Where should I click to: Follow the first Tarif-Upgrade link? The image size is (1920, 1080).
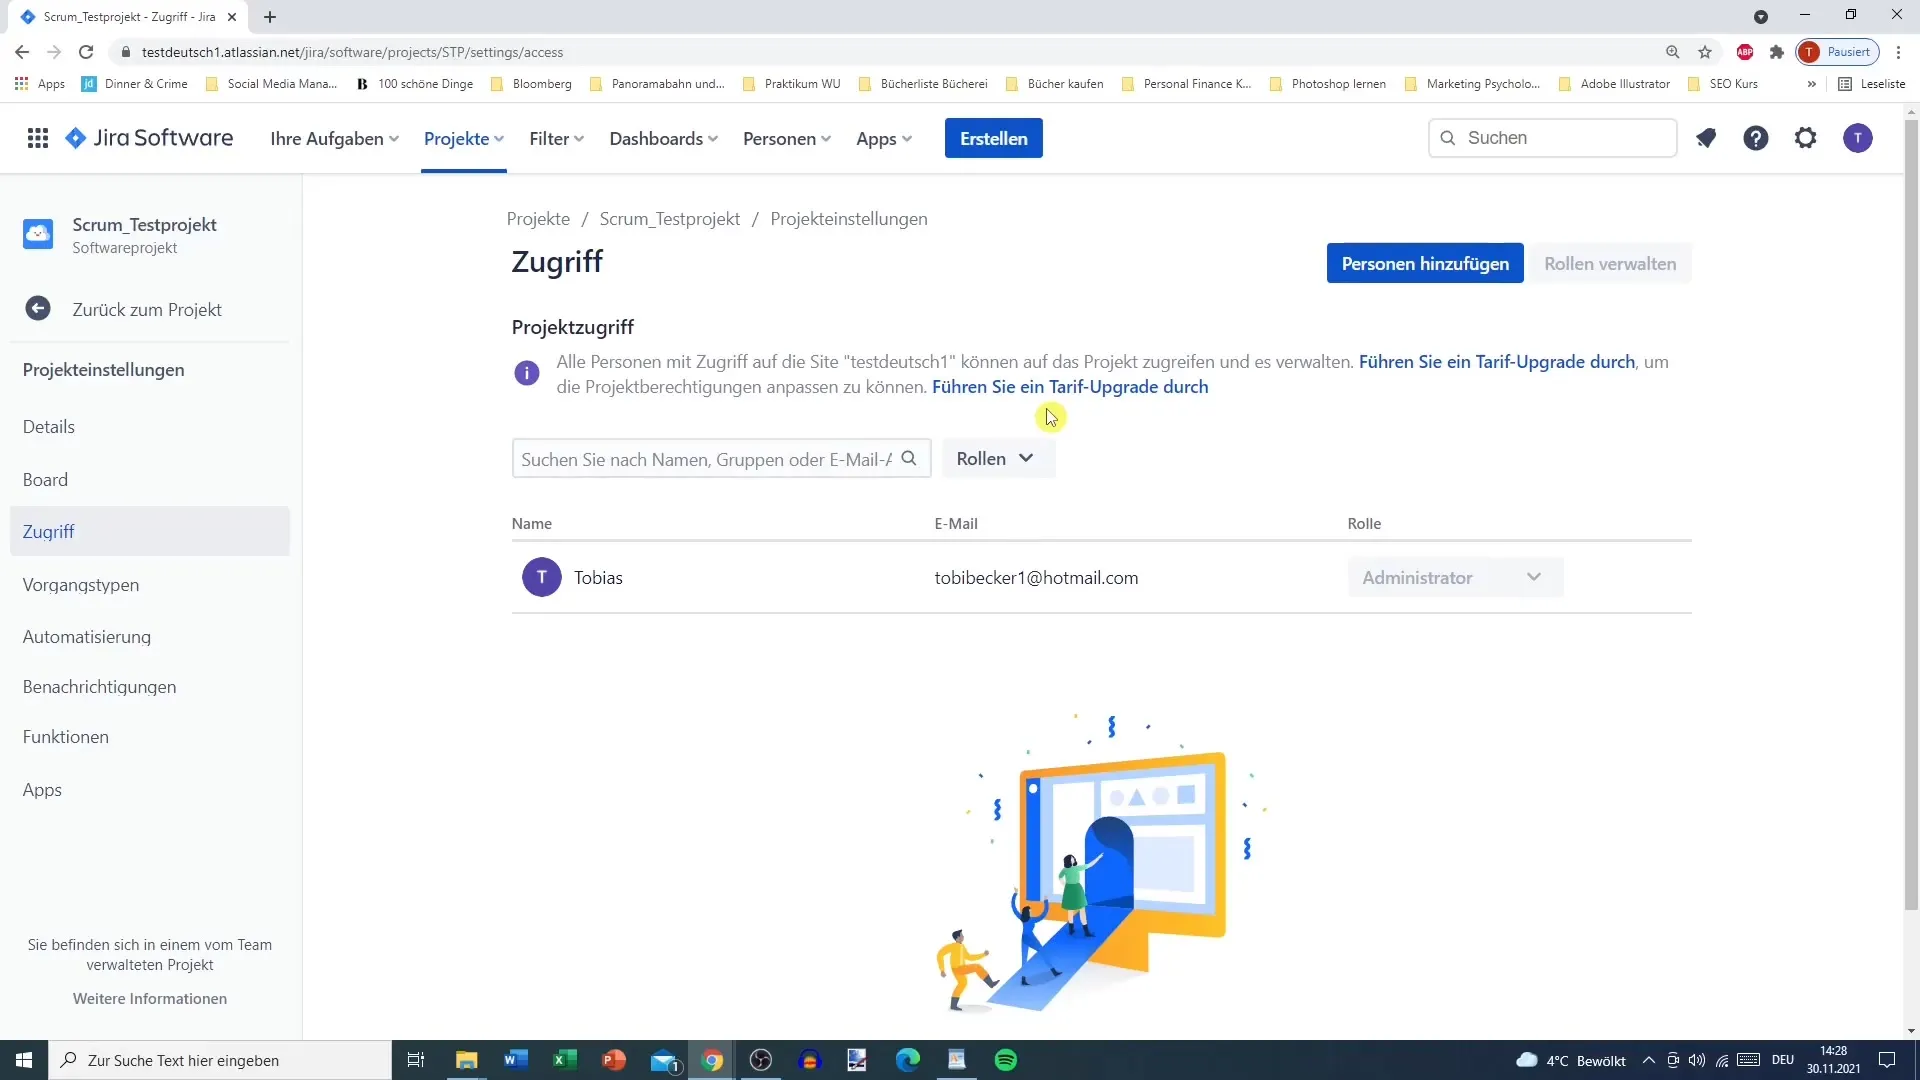[x=1496, y=362]
